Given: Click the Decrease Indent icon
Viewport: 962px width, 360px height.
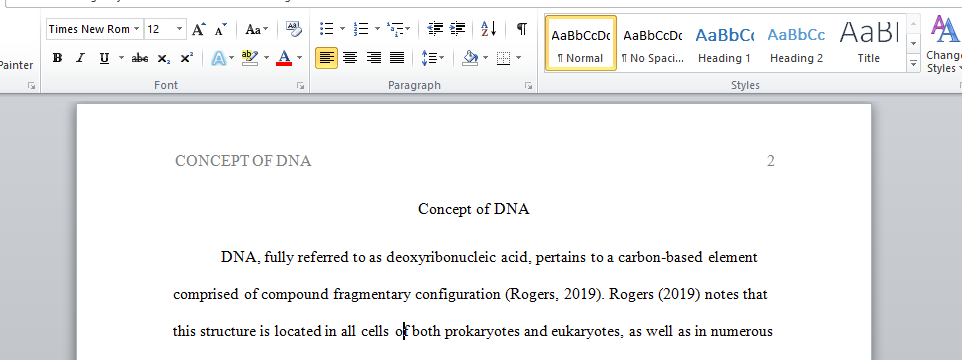Looking at the screenshot, I should (x=436, y=29).
